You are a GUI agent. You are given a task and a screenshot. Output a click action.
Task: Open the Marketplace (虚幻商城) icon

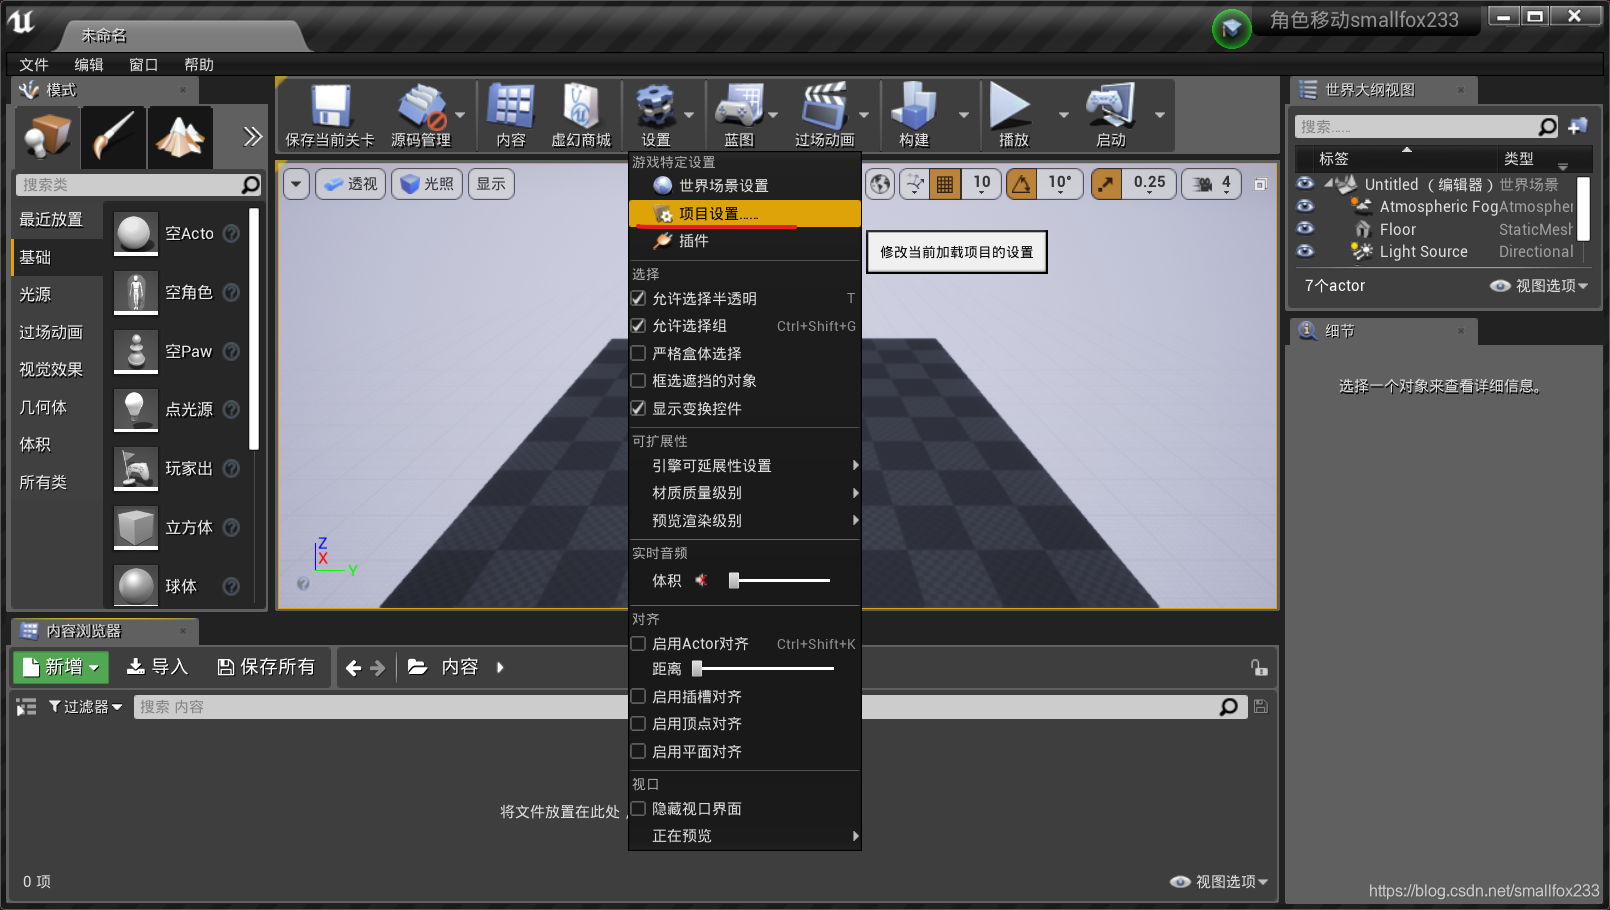(581, 106)
